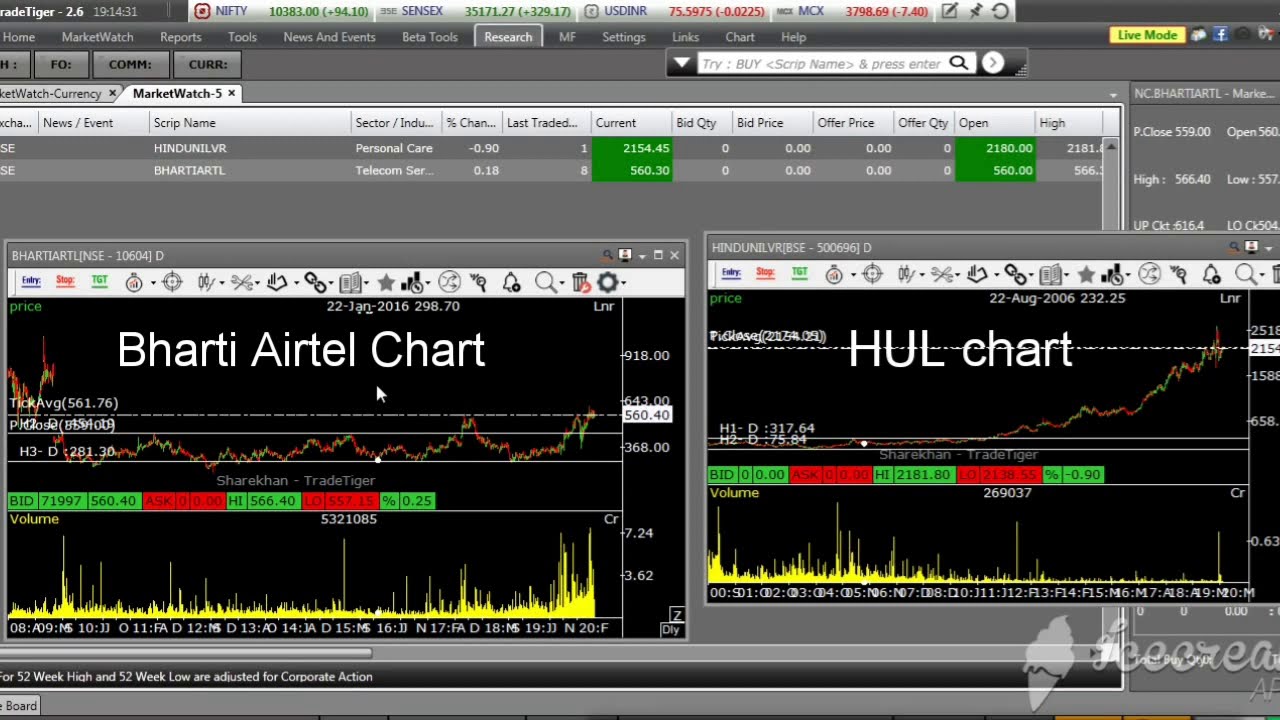
Task: Open MarketWatch menu
Action: (97, 37)
